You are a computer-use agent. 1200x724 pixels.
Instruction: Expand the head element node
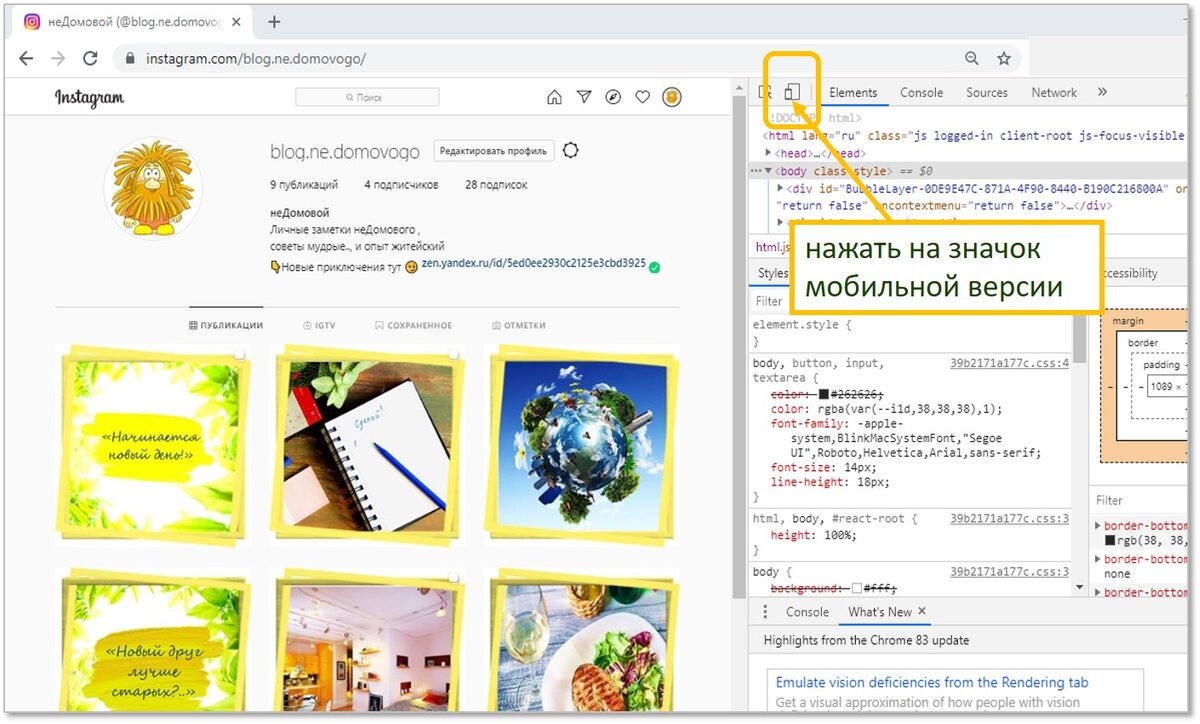click(768, 153)
